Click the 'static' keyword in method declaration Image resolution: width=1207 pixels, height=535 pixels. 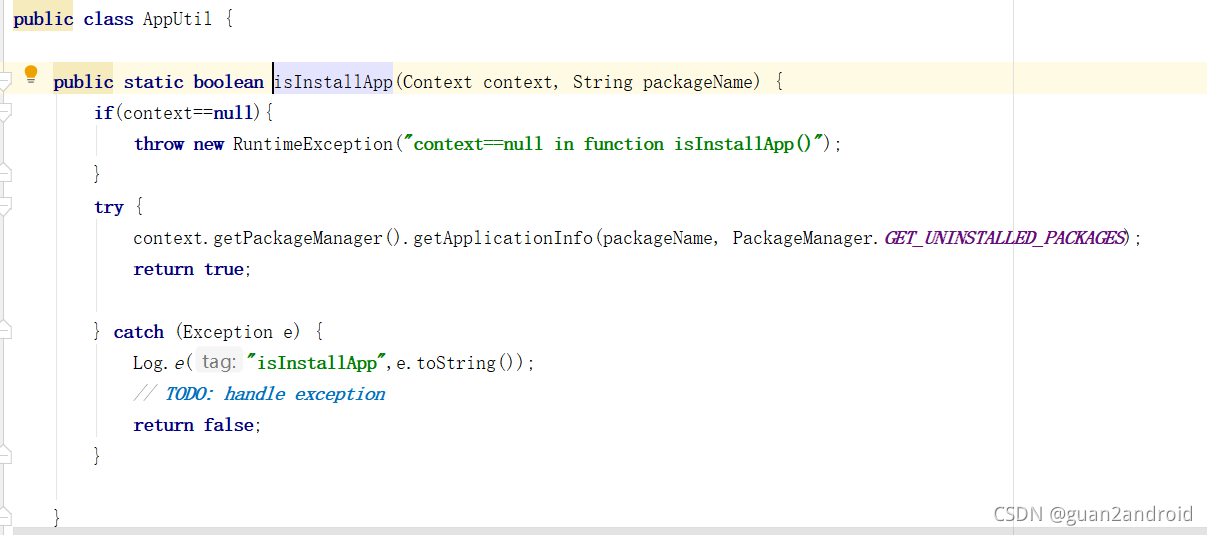(154, 82)
